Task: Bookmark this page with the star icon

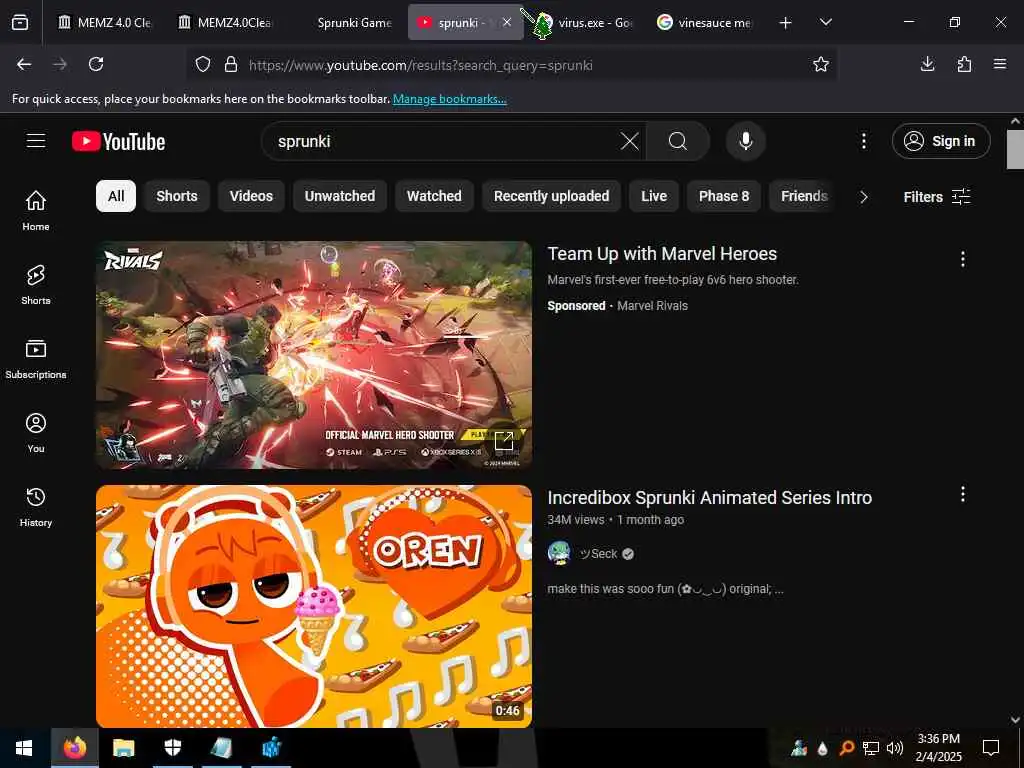Action: [x=821, y=64]
